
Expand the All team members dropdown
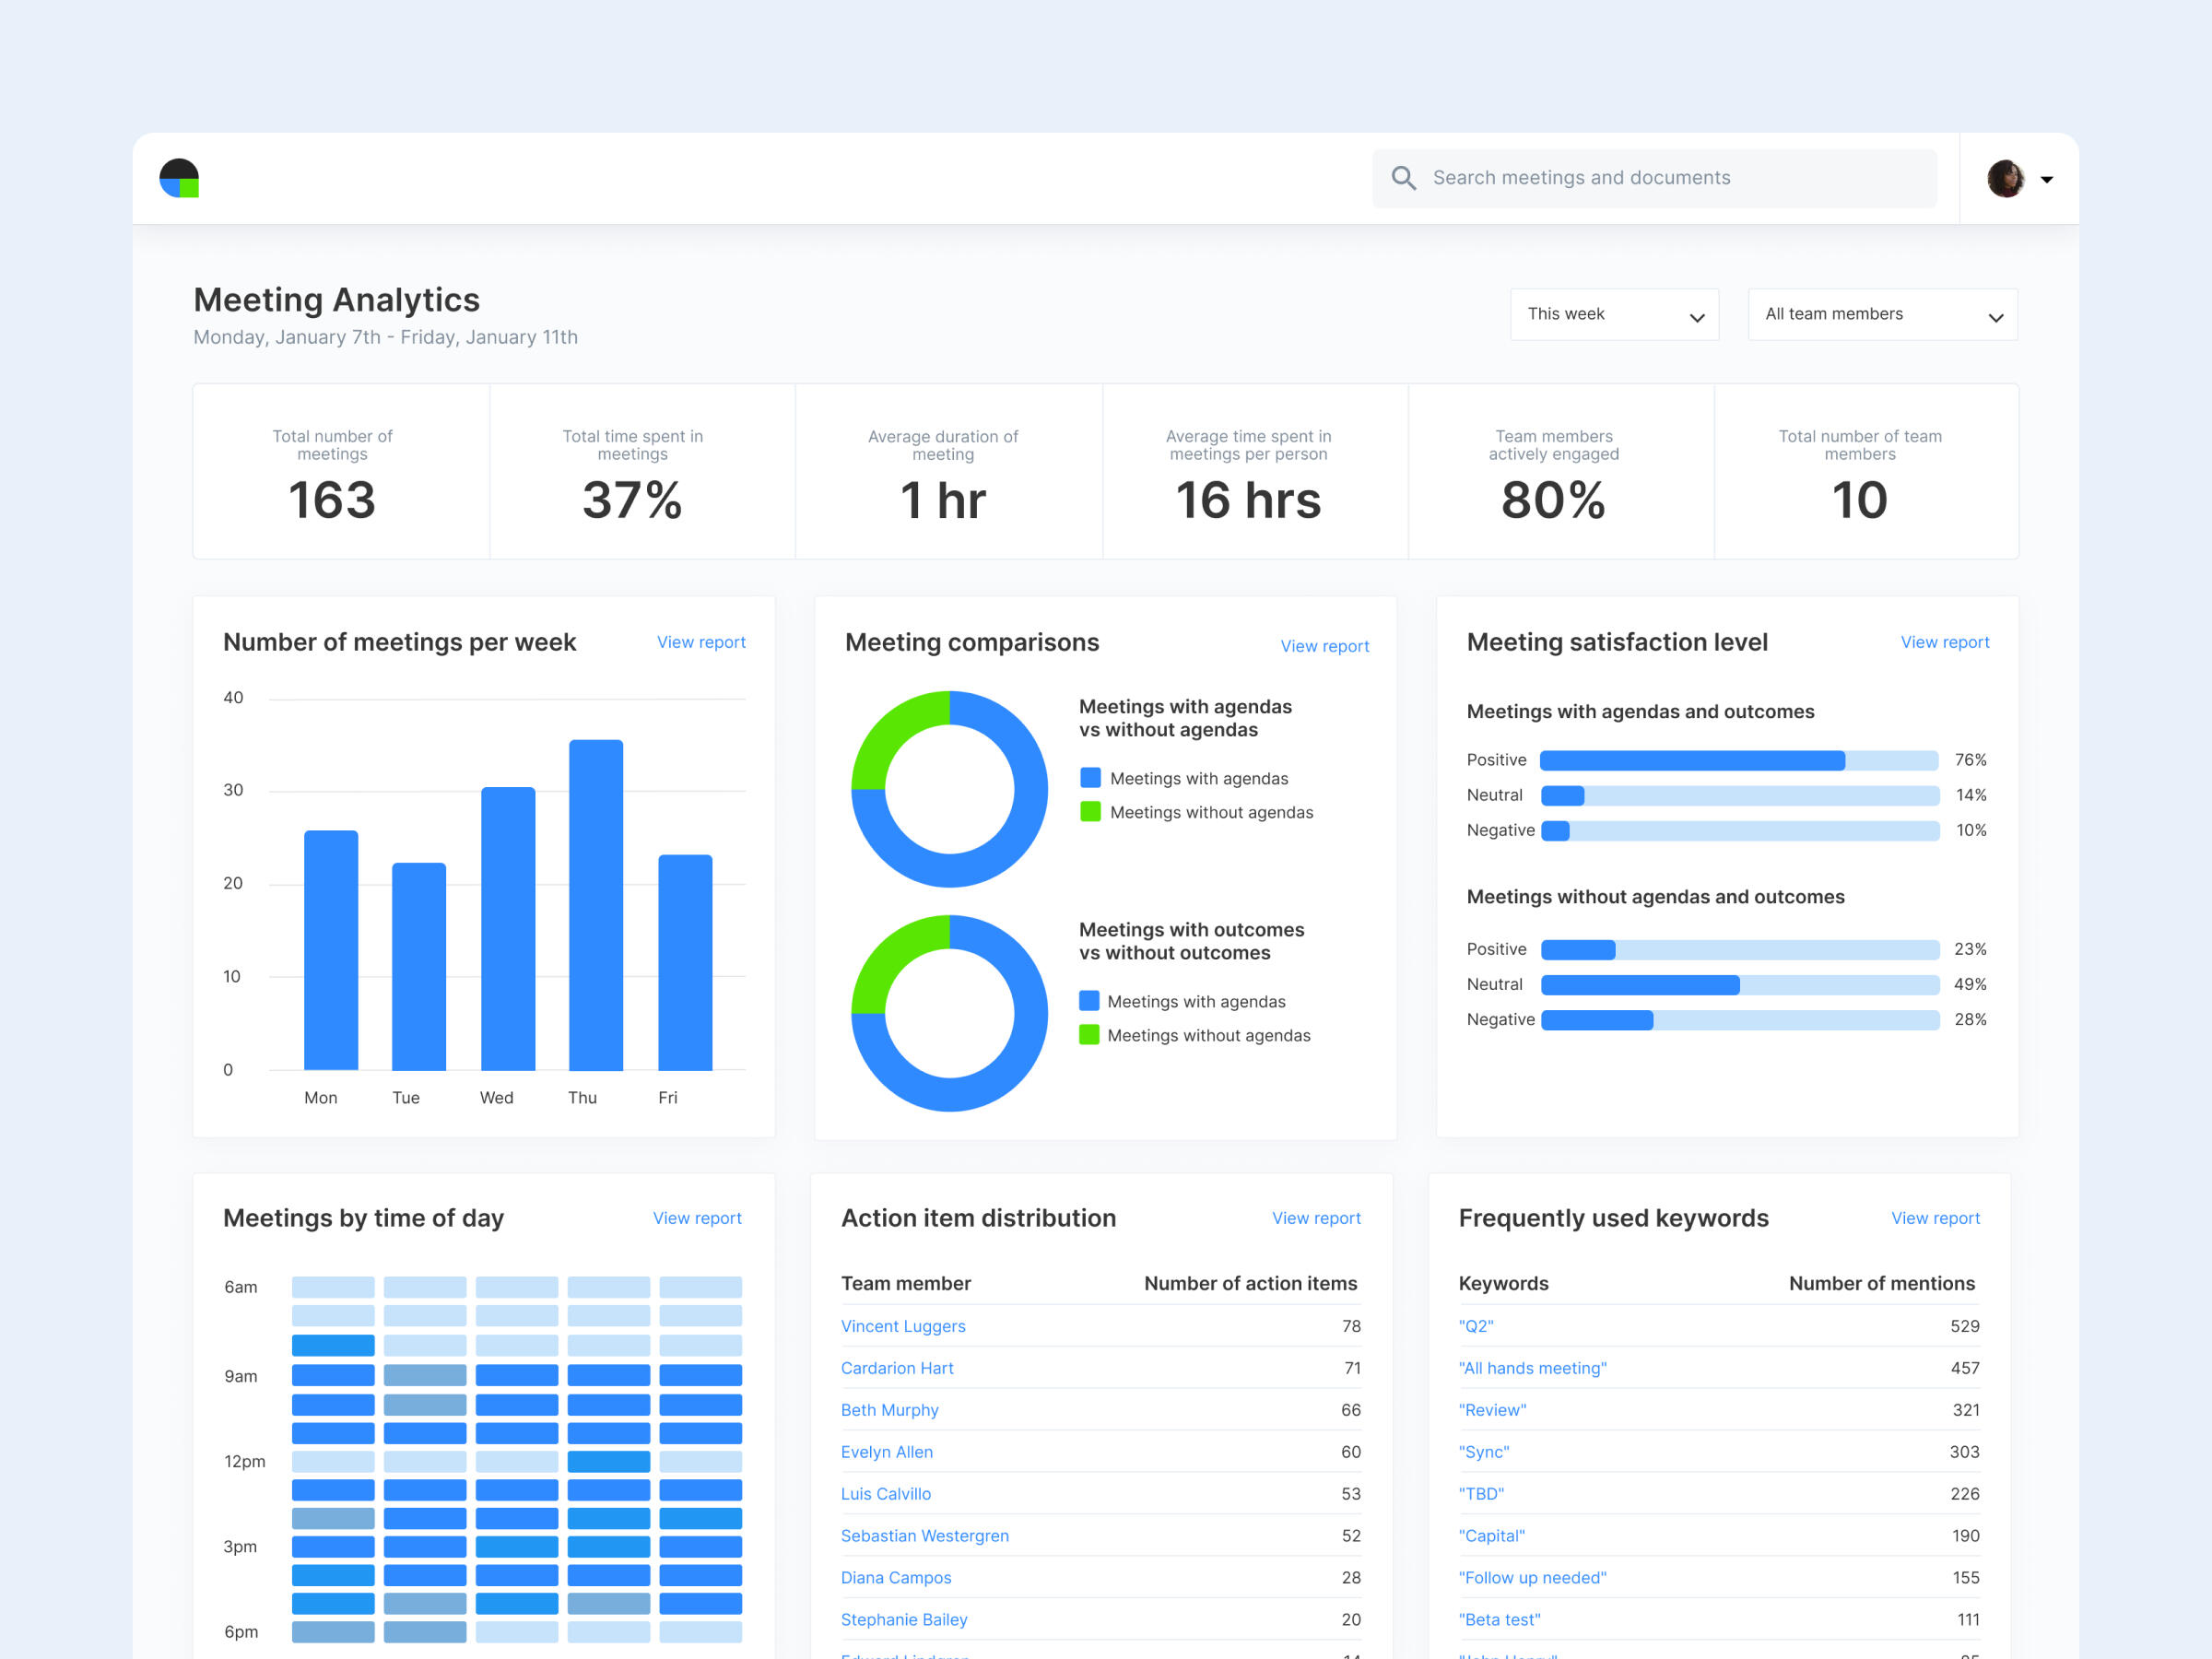coord(1881,314)
